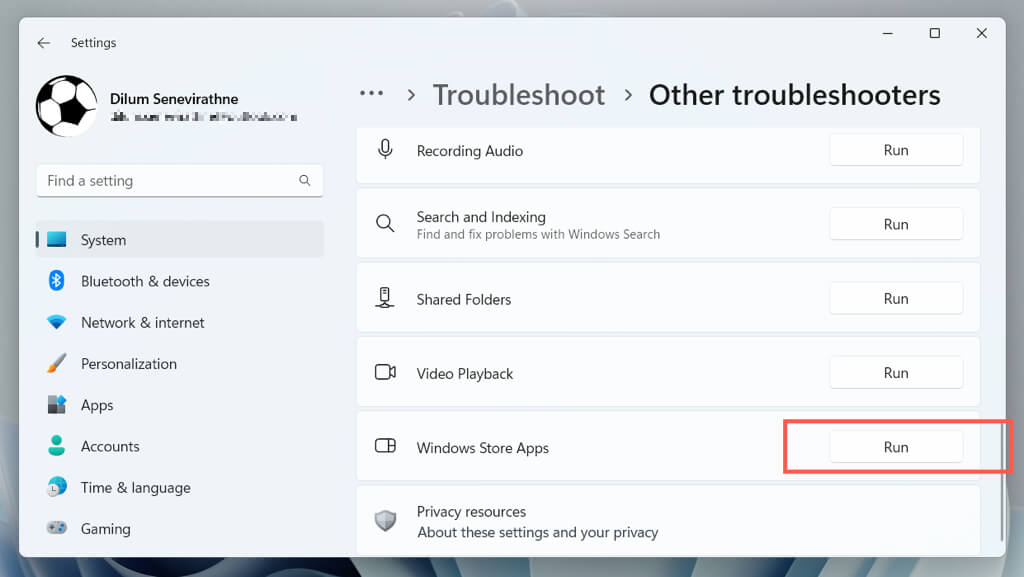Click the back arrow in Settings
The width and height of the screenshot is (1024, 577).
click(43, 43)
